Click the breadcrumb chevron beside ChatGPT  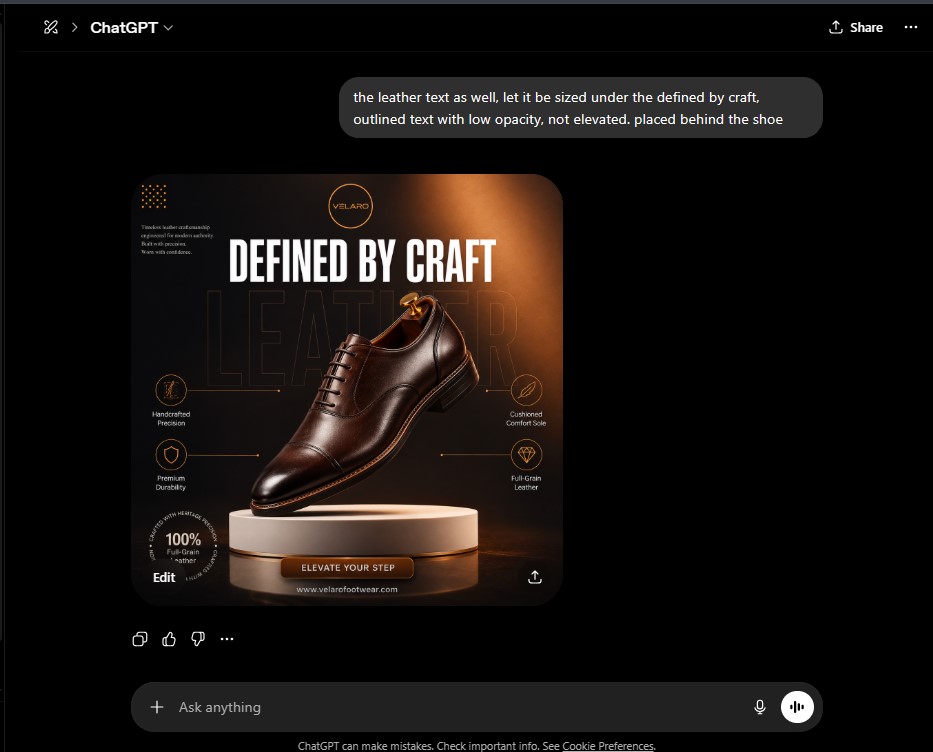coord(74,27)
